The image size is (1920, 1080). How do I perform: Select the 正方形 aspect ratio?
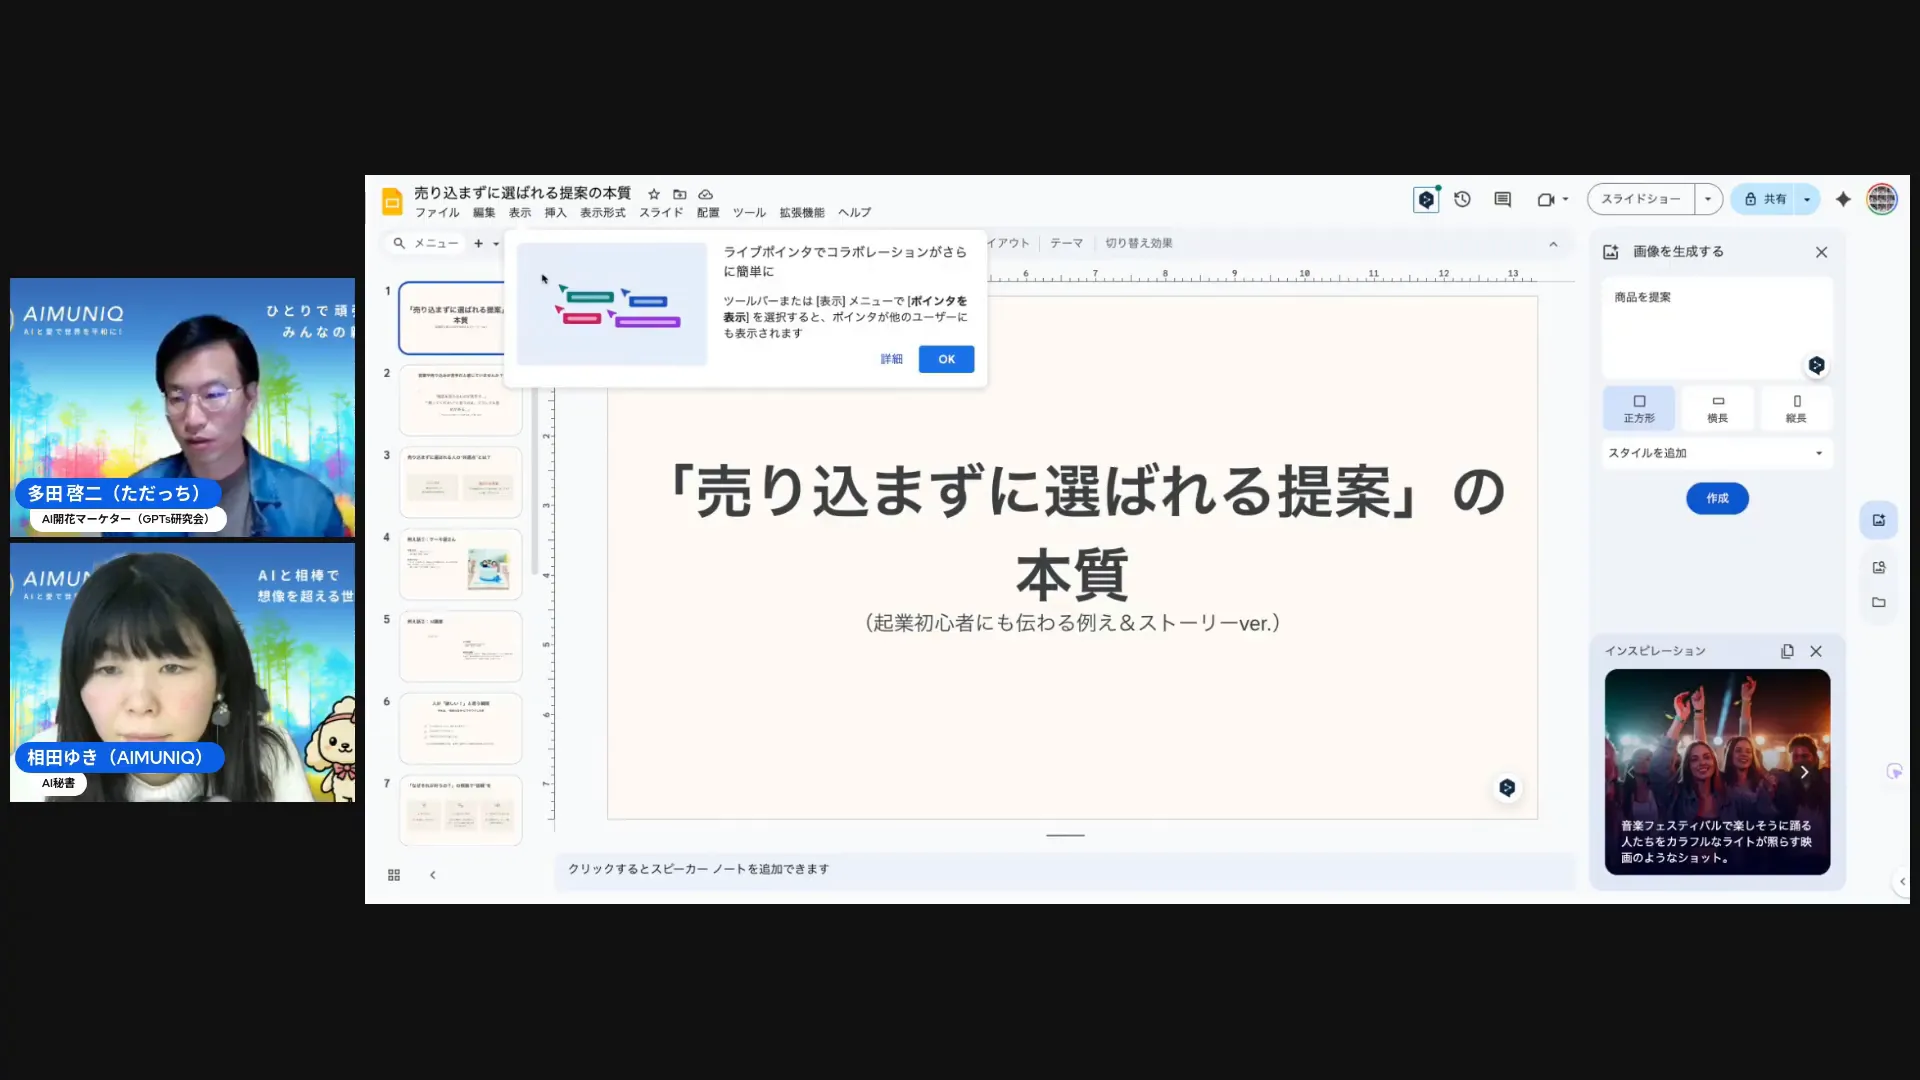1638,408
